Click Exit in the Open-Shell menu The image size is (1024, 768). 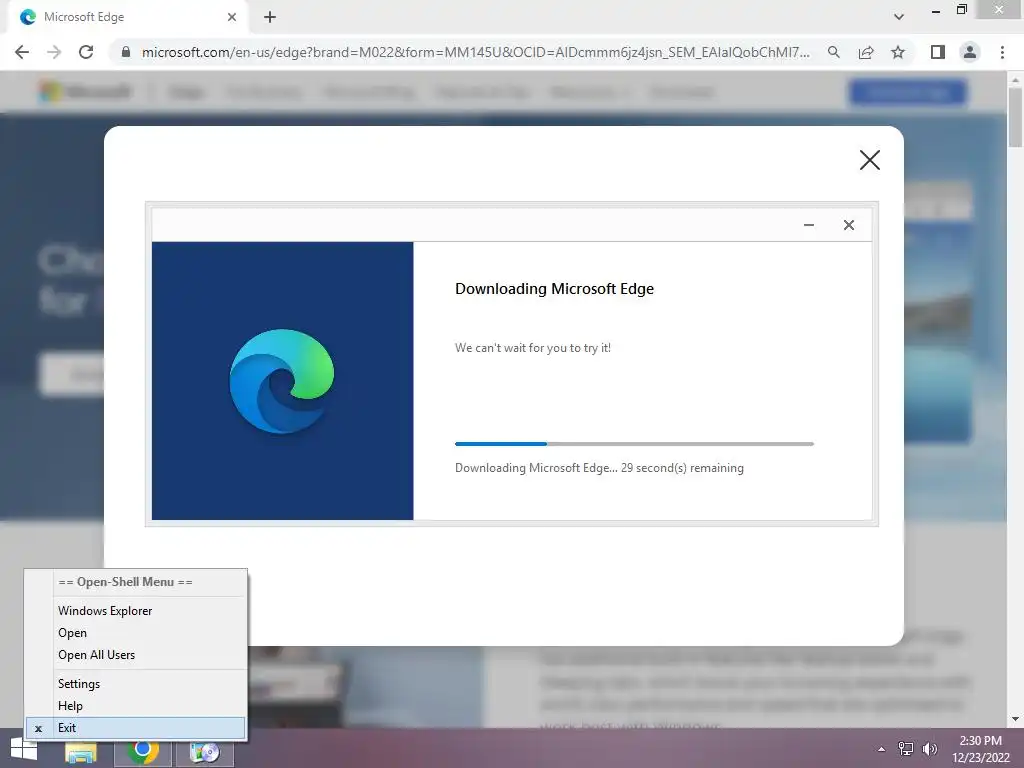(x=136, y=728)
